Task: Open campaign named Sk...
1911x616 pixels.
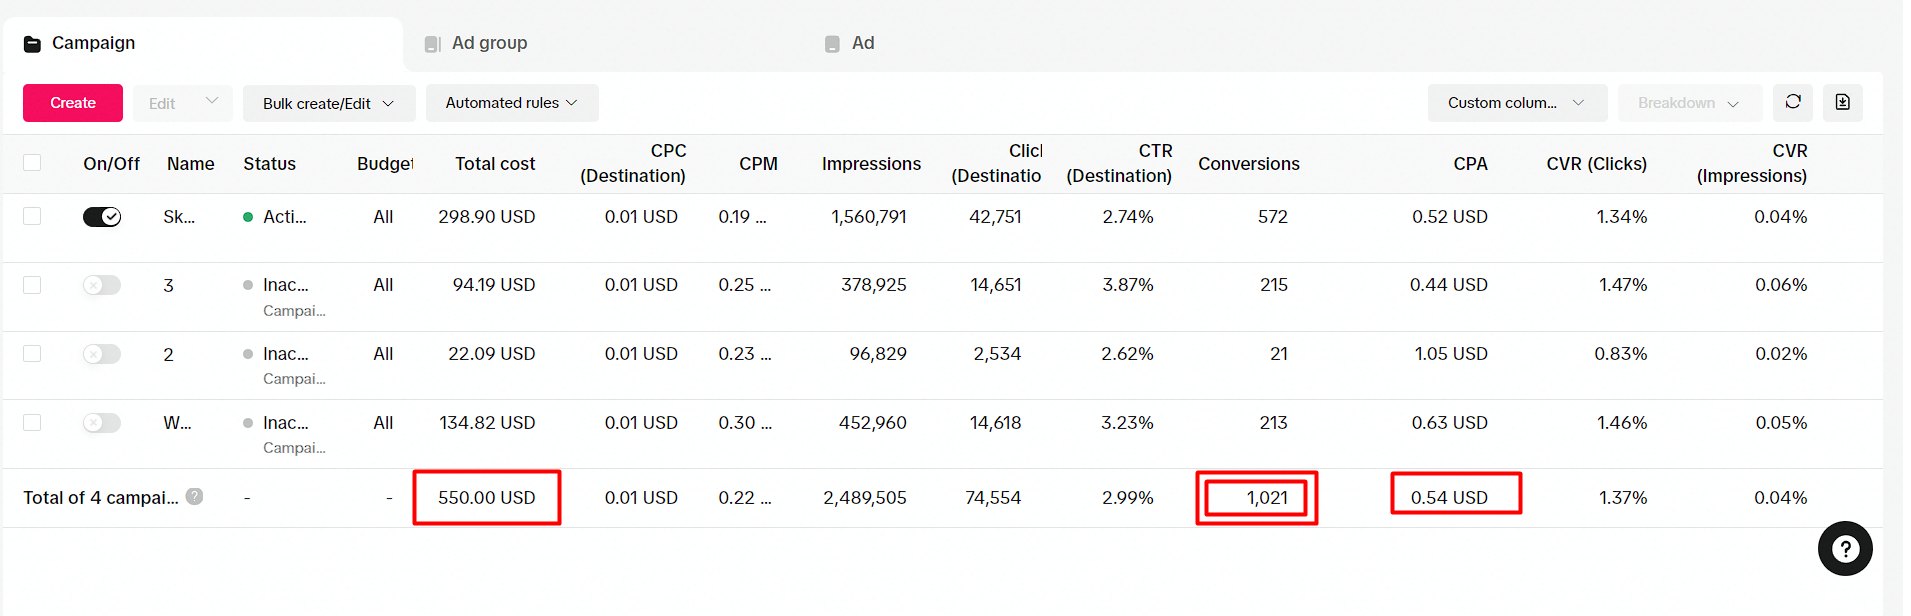Action: click(x=179, y=216)
